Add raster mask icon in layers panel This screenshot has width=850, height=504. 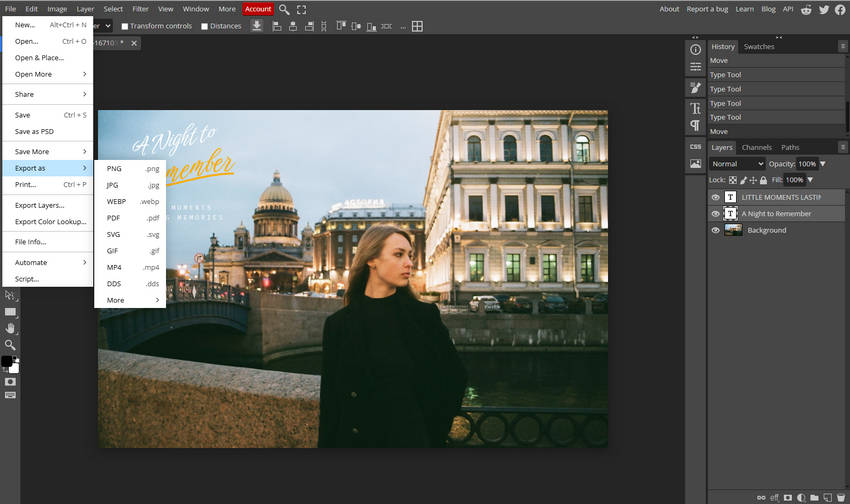(x=788, y=497)
